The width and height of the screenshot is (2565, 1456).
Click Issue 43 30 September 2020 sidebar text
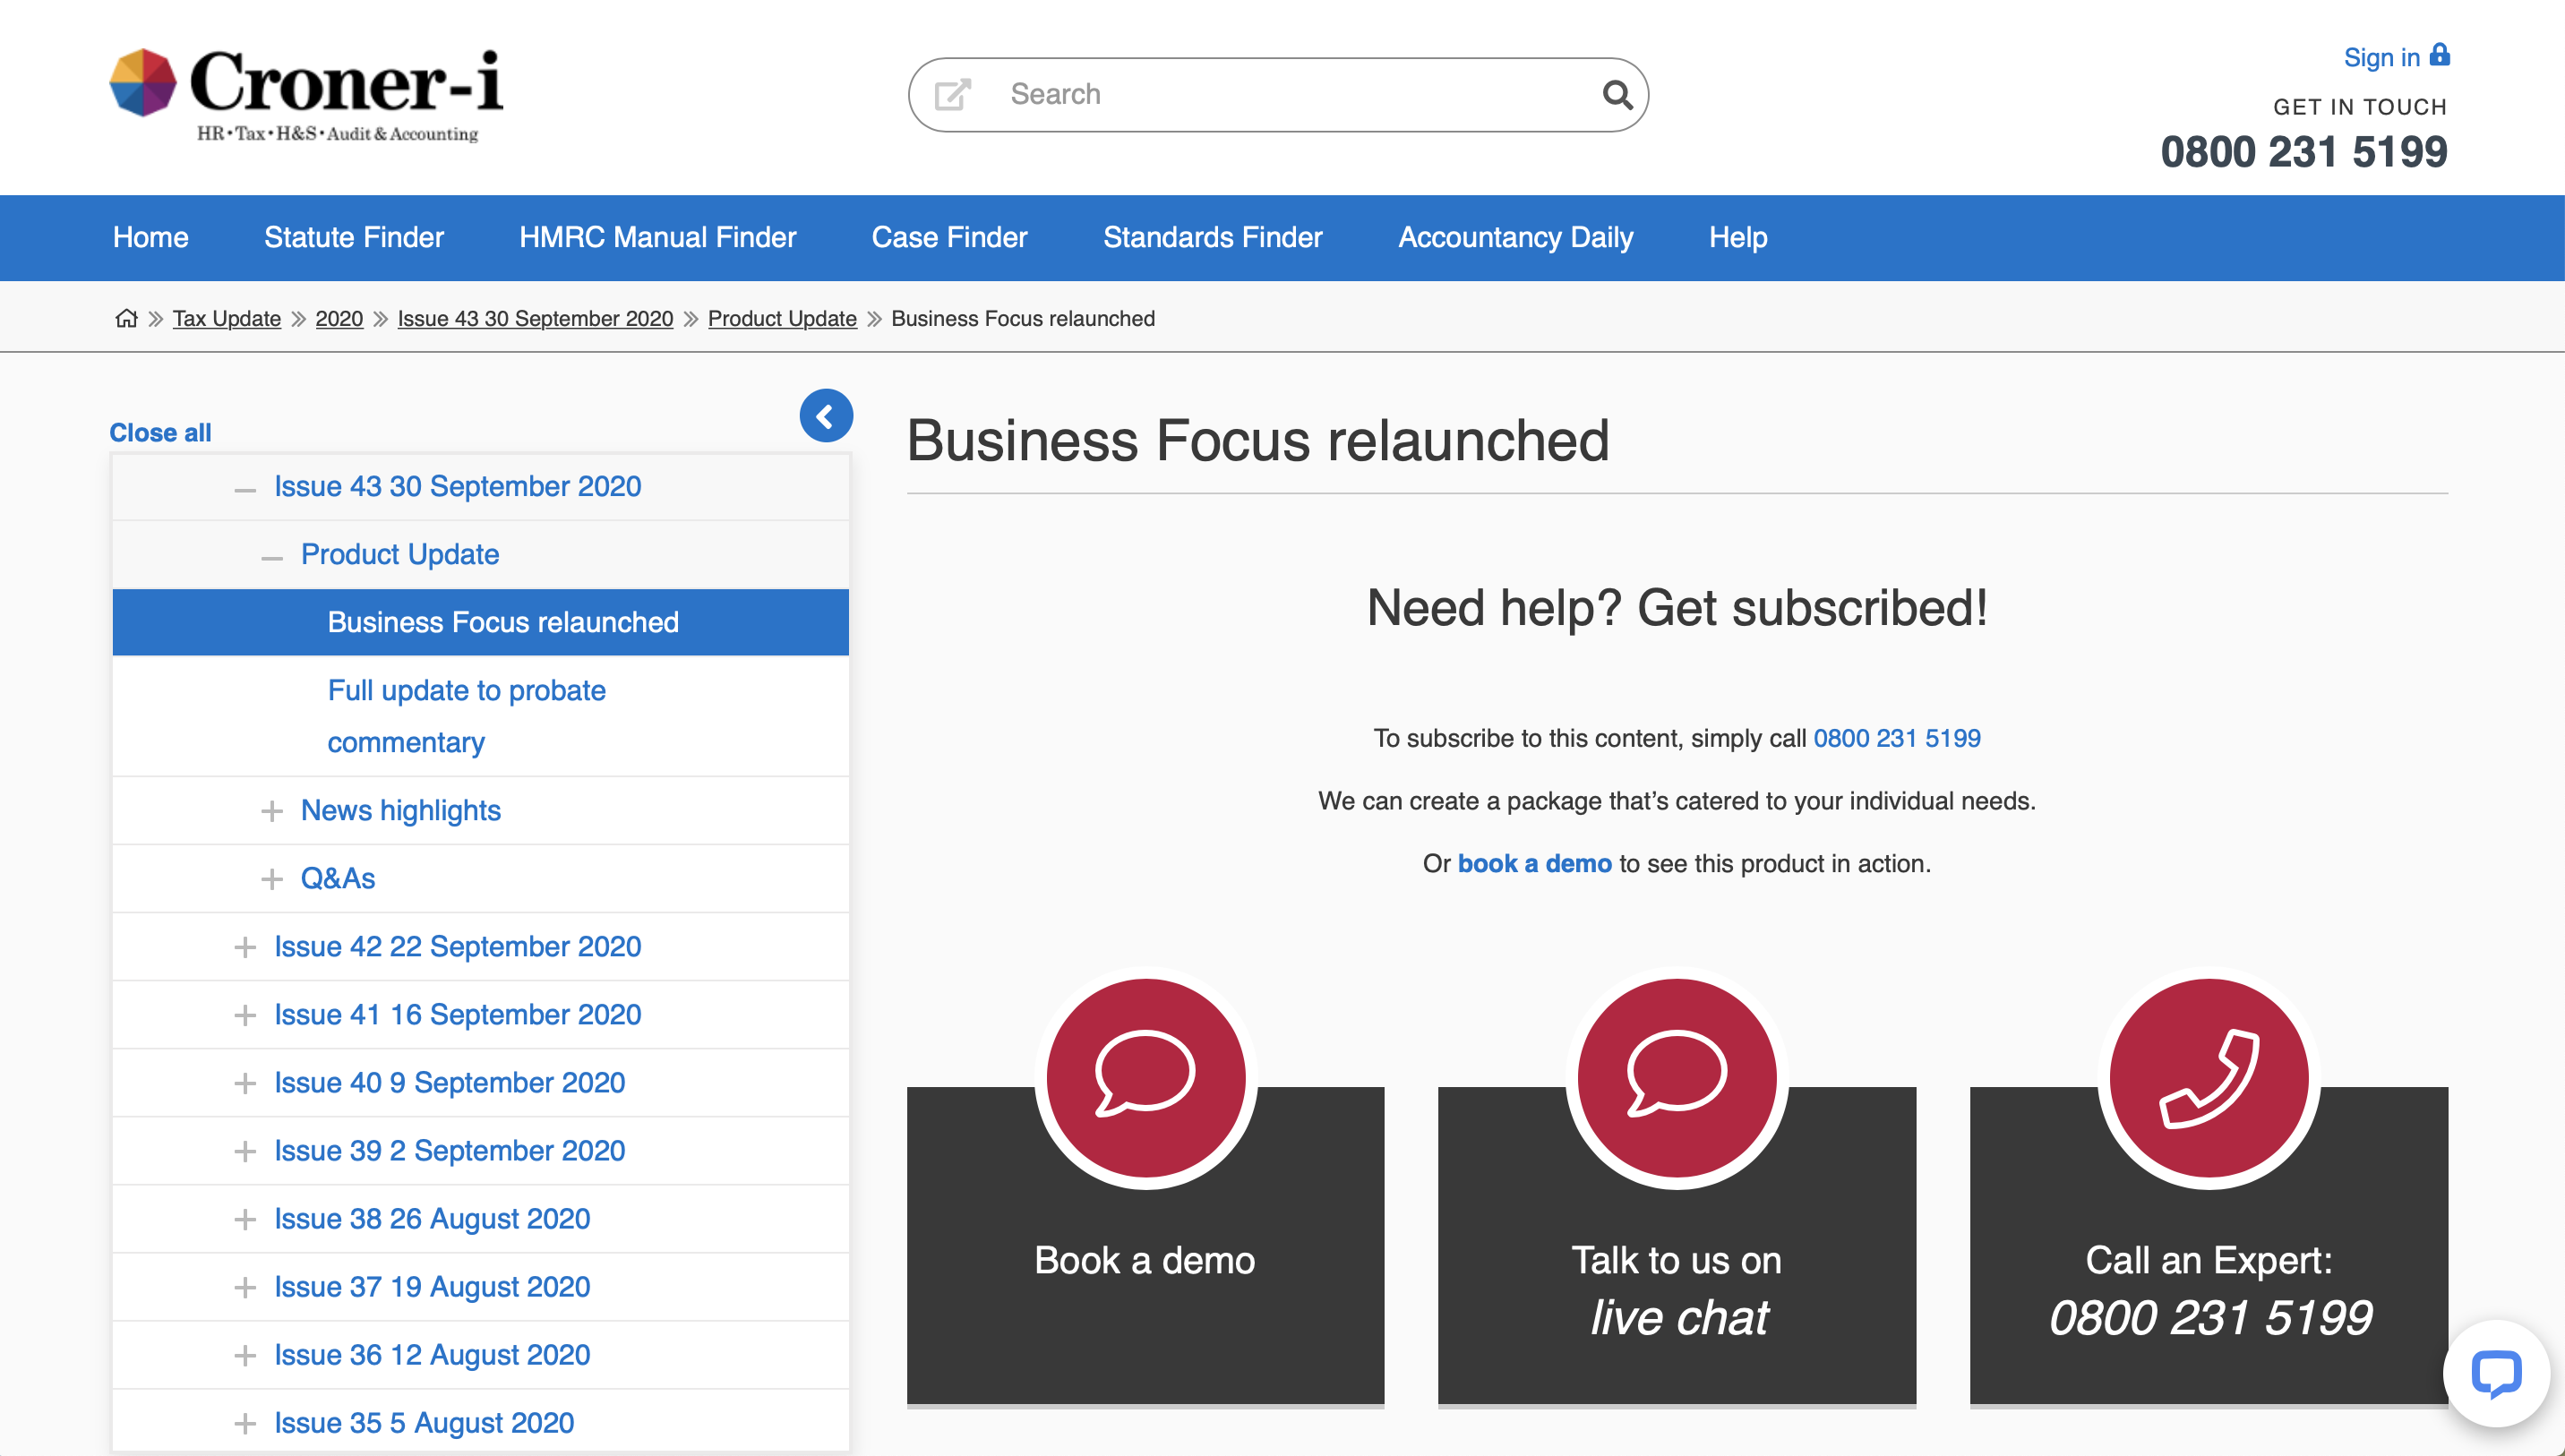pos(458,486)
